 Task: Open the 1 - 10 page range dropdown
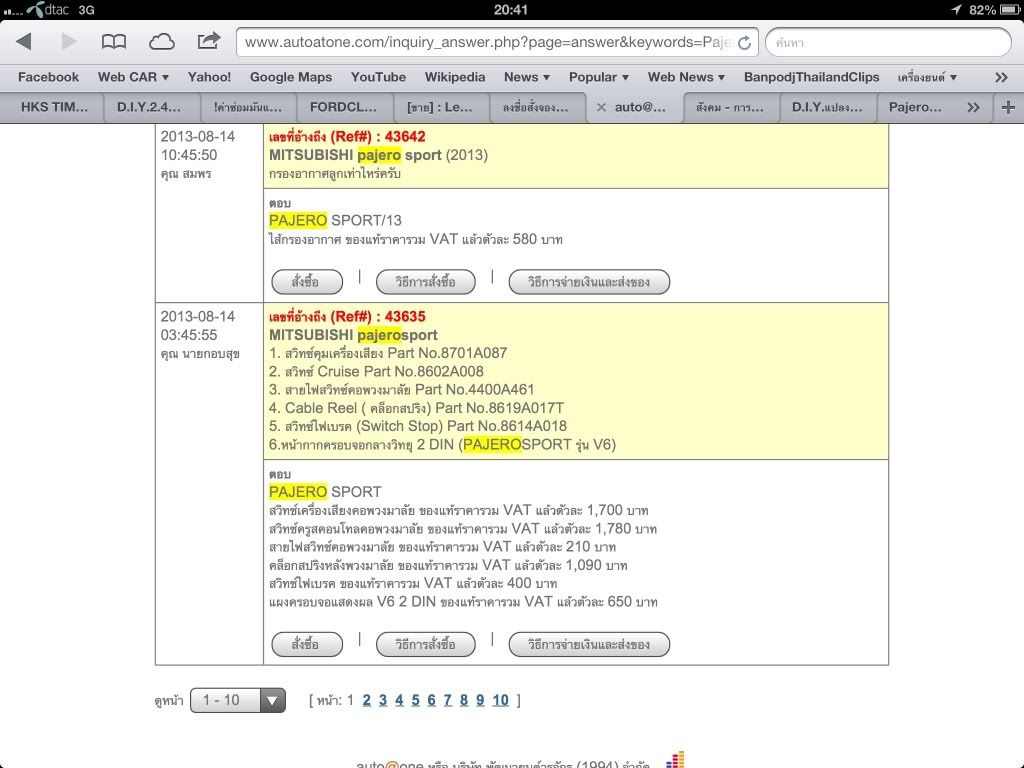coord(238,700)
